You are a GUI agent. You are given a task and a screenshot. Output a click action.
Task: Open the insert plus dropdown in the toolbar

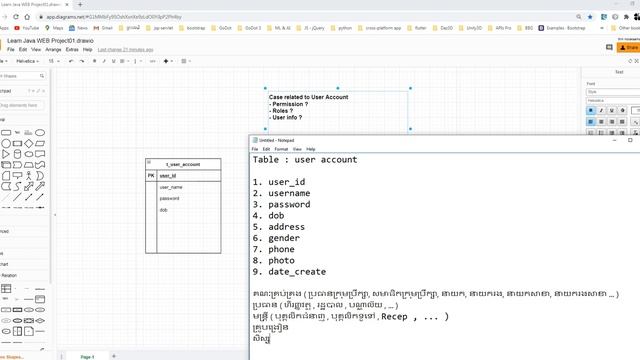tap(168, 61)
